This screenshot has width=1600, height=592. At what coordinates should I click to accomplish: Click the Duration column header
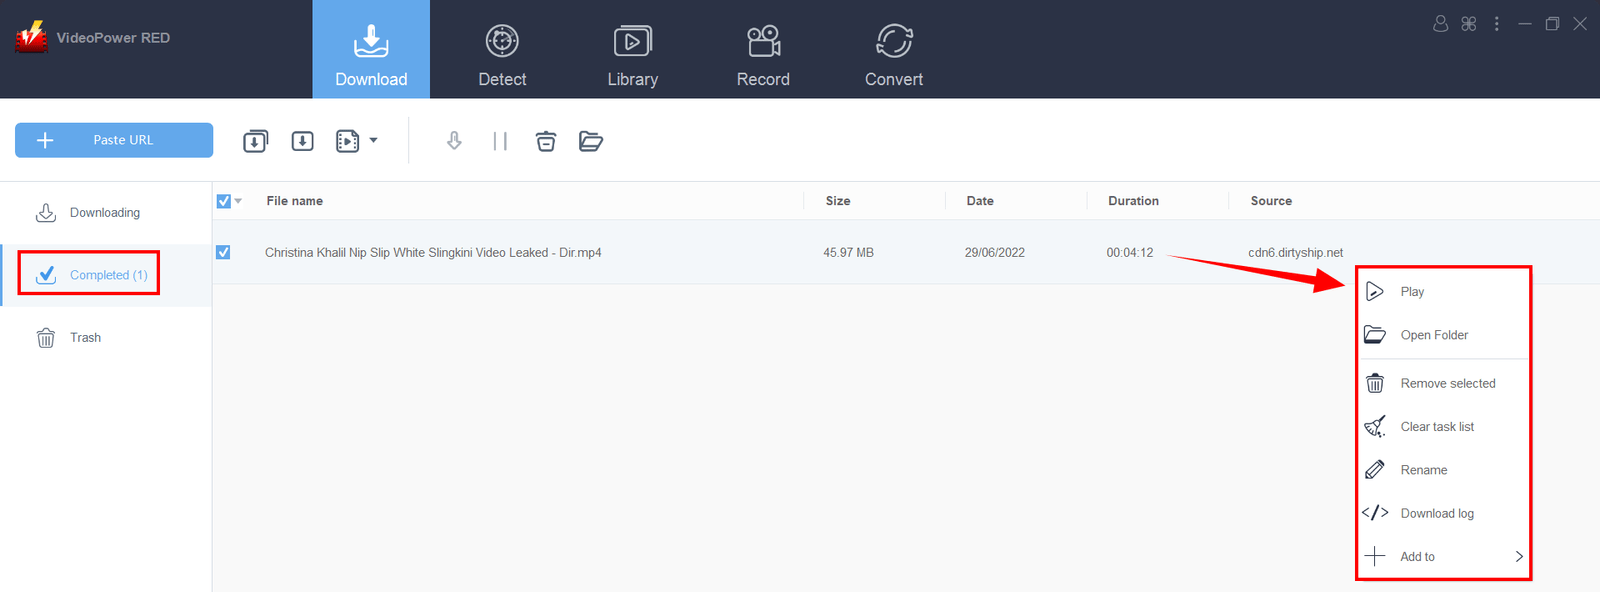(x=1133, y=201)
